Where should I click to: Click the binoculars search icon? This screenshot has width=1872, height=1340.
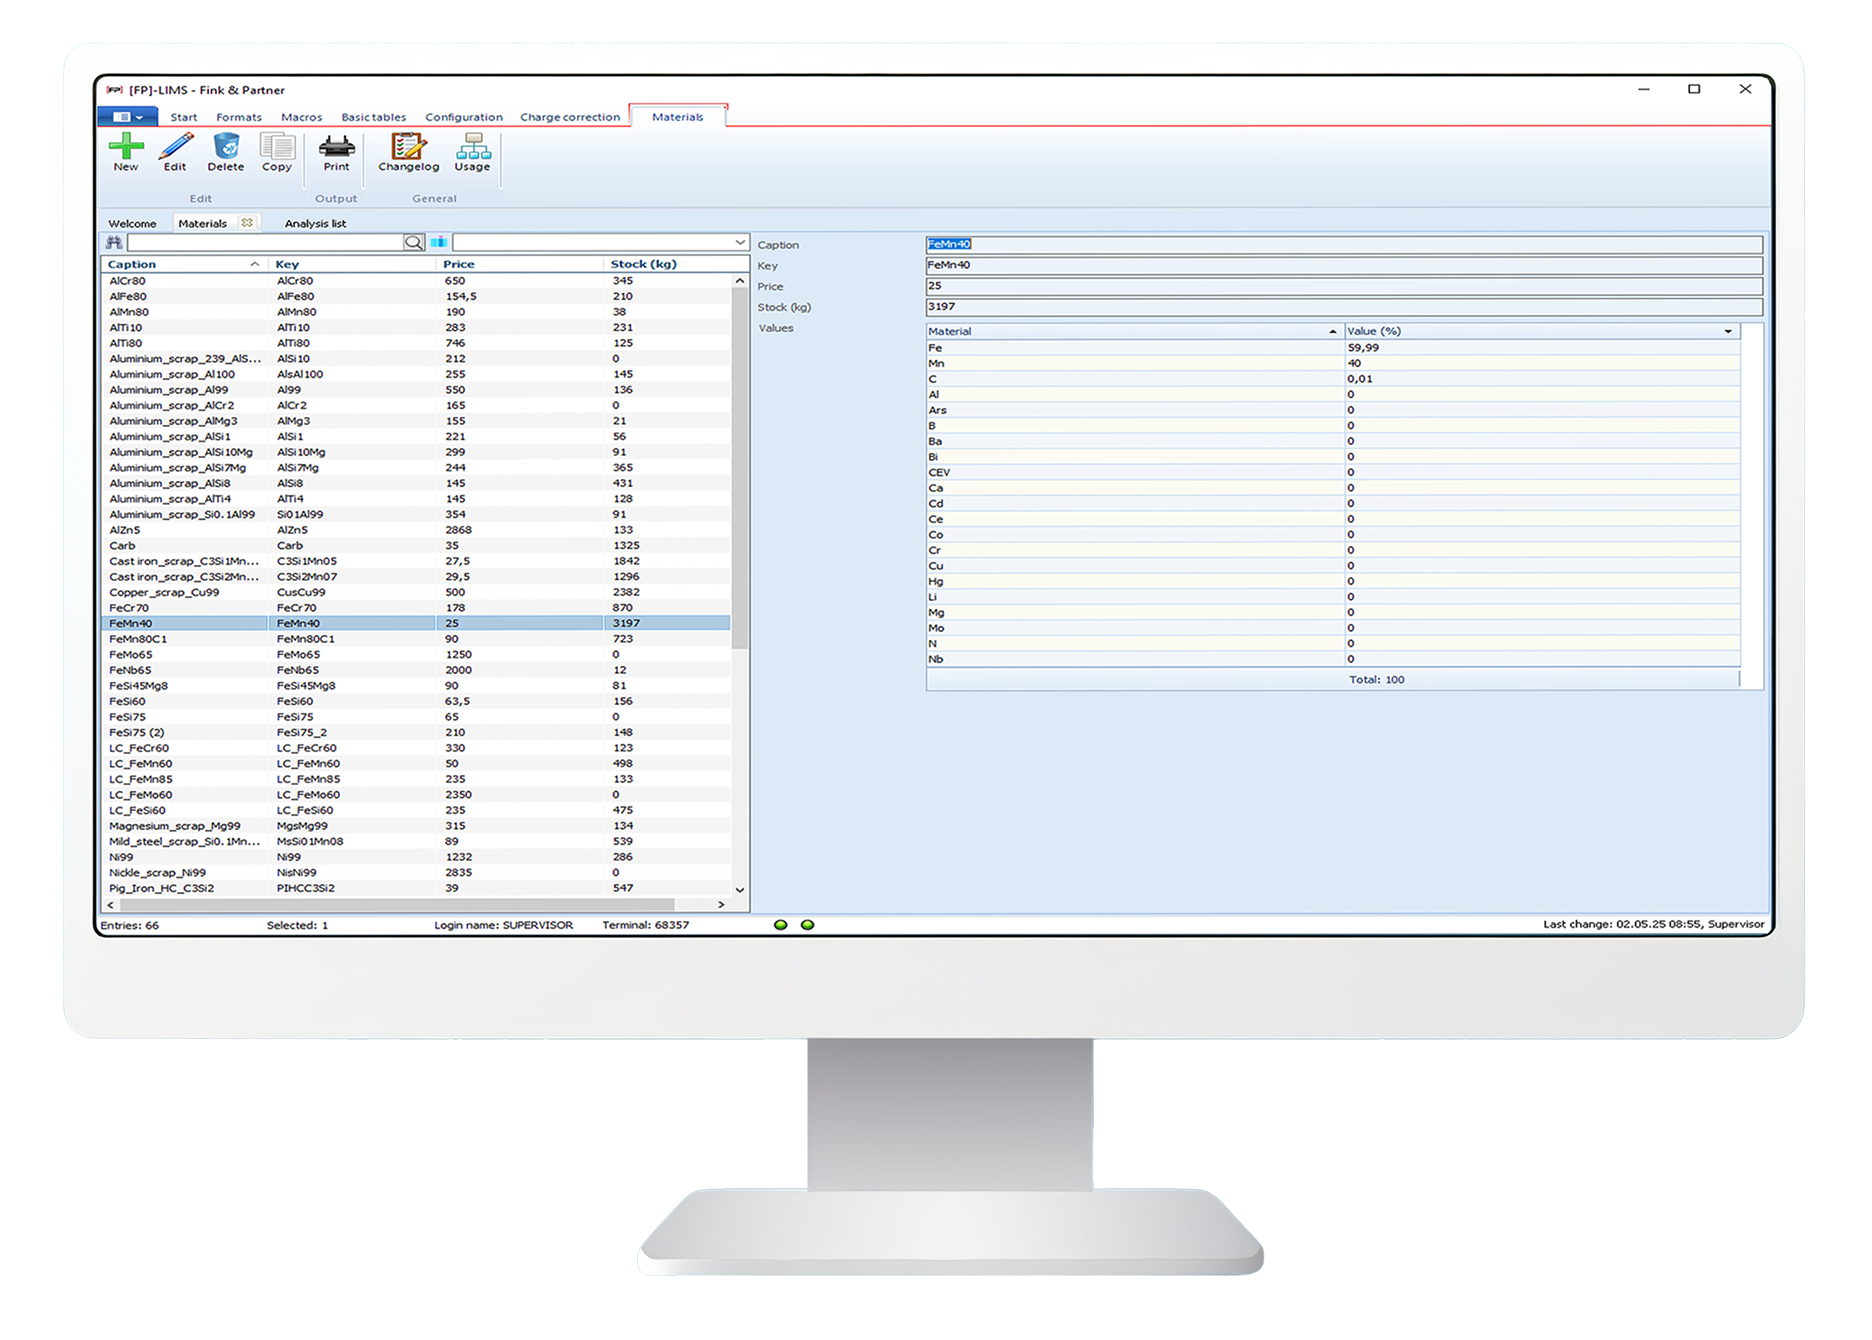coord(115,242)
